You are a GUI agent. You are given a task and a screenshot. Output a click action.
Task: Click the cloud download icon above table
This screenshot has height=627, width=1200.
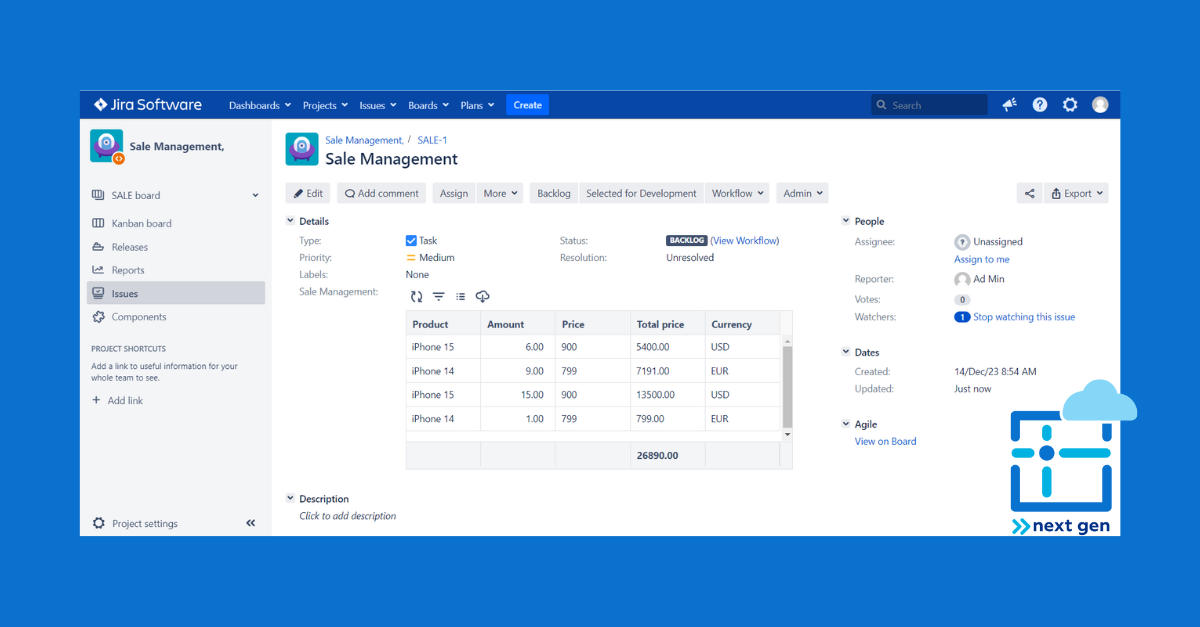(483, 296)
